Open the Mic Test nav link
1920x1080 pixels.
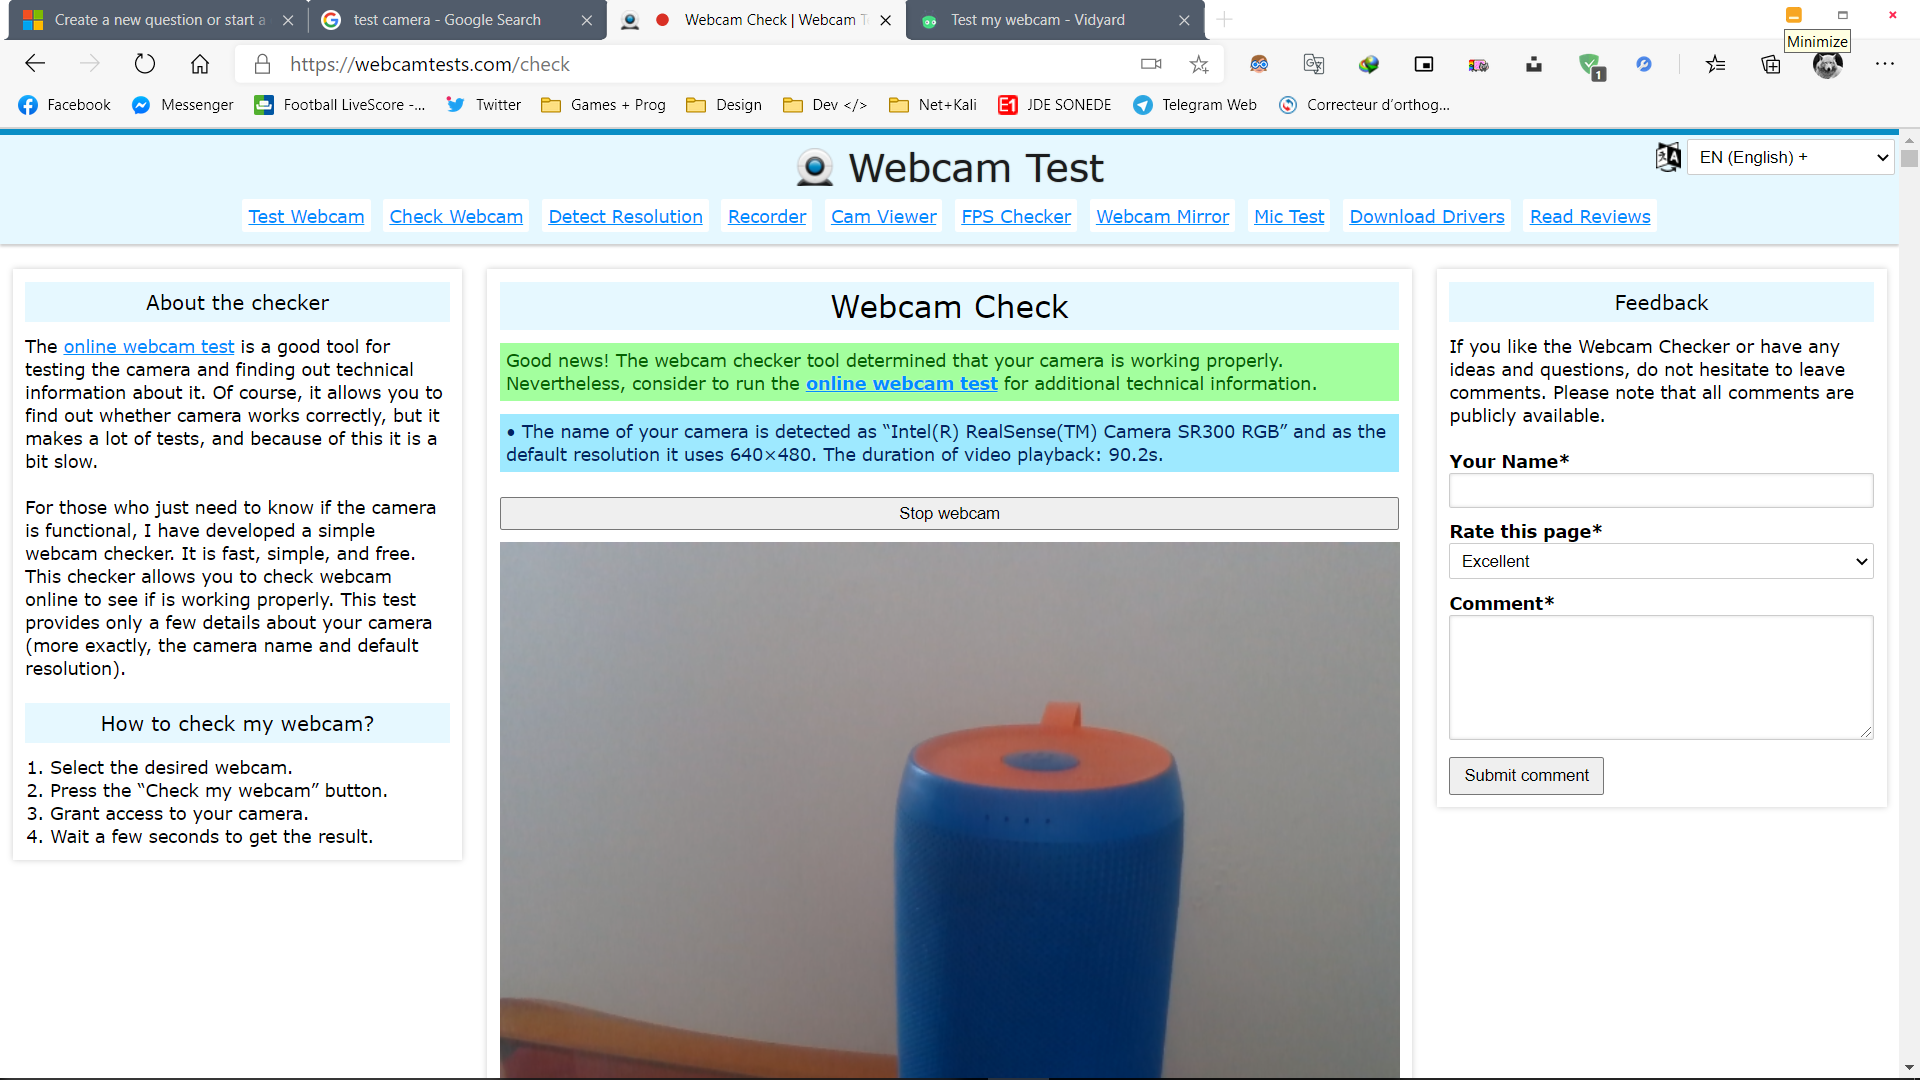click(1289, 217)
